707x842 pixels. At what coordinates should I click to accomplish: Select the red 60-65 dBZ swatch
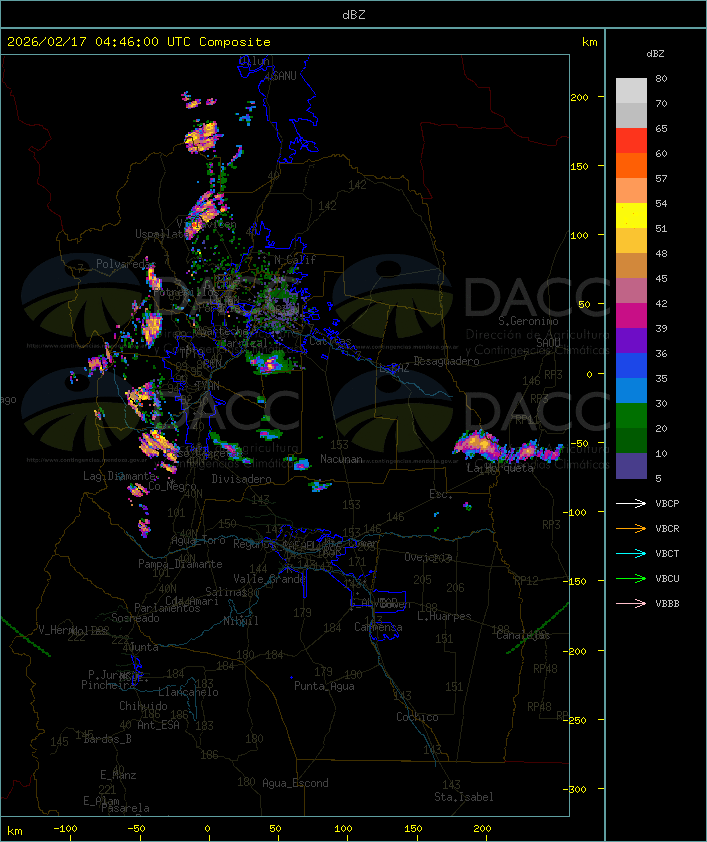click(631, 141)
